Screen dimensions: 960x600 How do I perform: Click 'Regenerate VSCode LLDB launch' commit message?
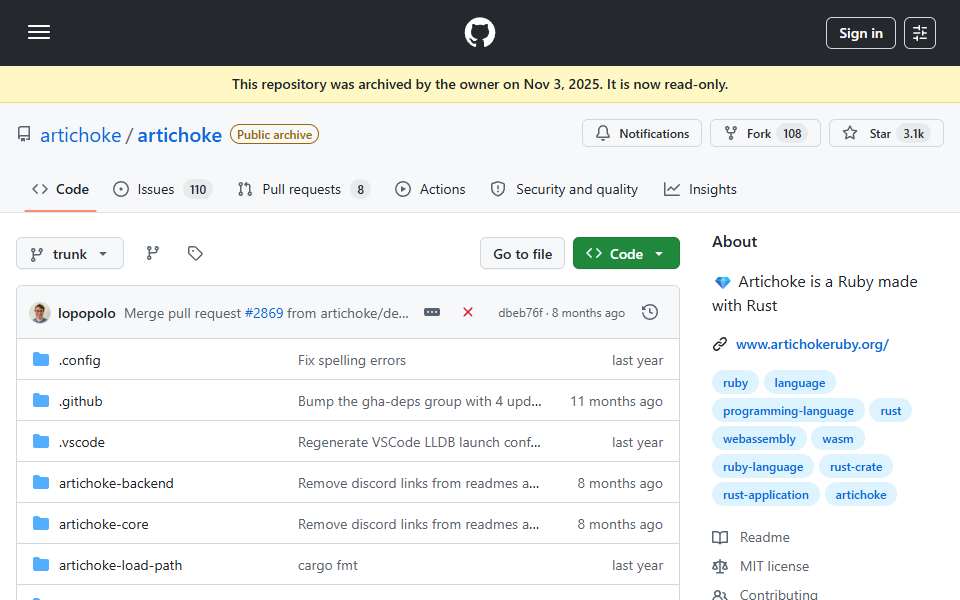click(419, 442)
